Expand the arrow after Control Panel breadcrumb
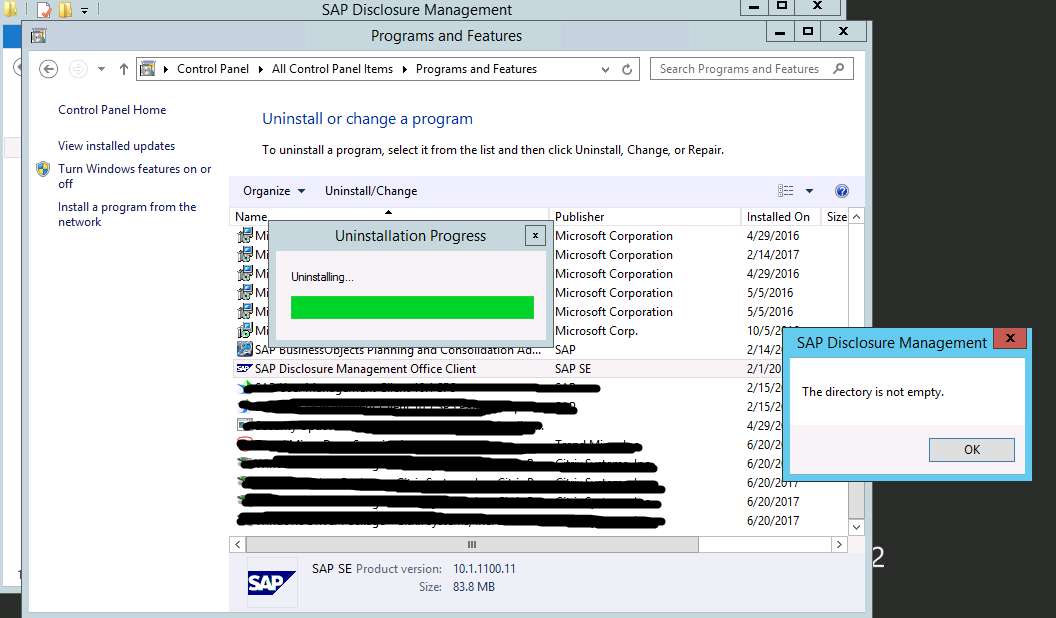Image resolution: width=1056 pixels, height=618 pixels. pyautogui.click(x=261, y=69)
